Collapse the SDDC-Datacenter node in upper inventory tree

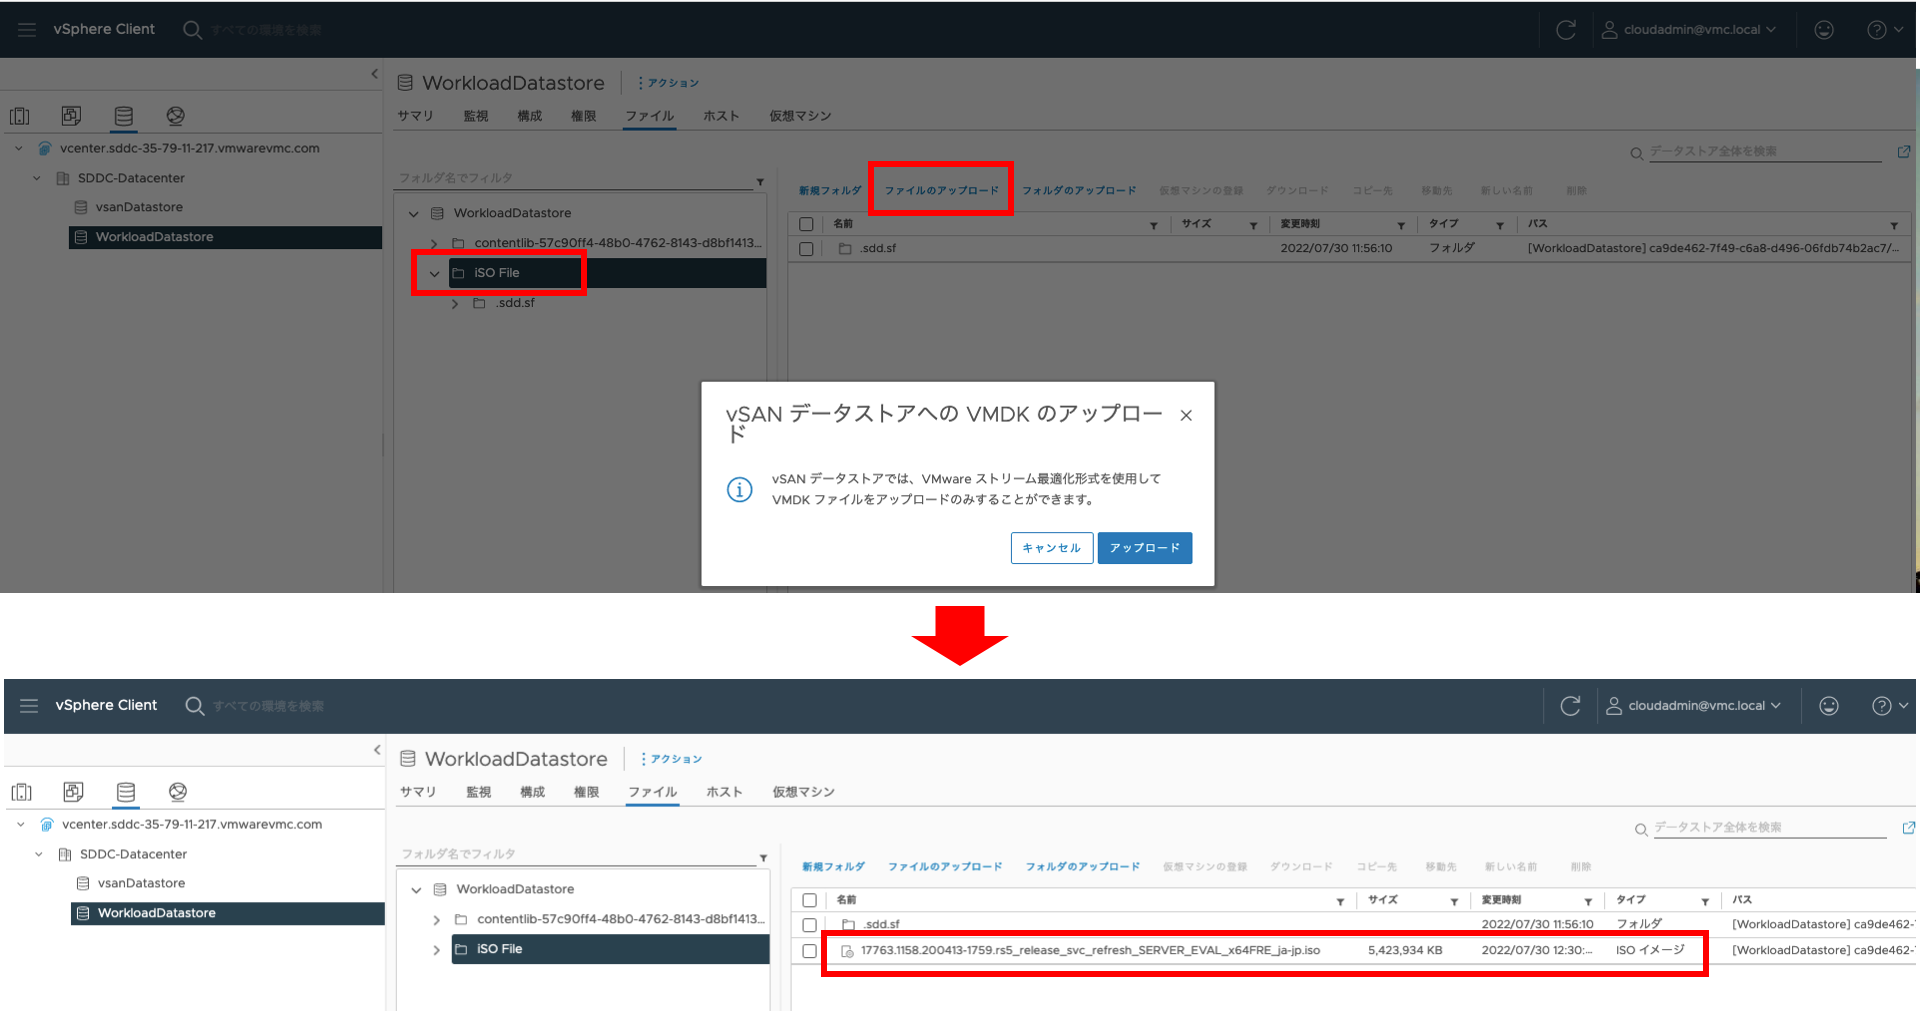pyautogui.click(x=37, y=178)
